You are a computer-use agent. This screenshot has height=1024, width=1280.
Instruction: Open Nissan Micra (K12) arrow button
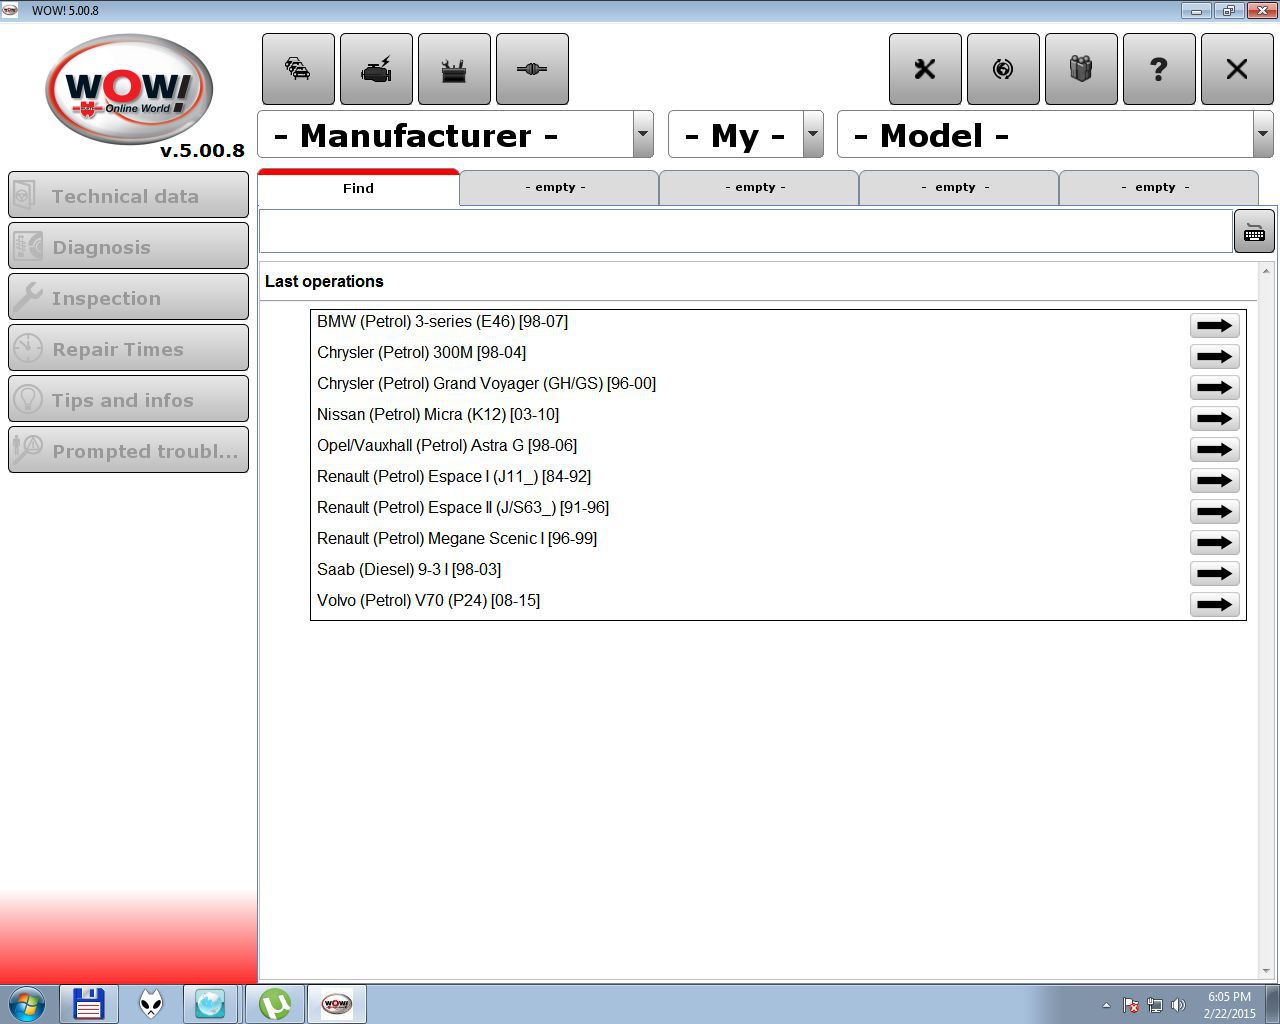pyautogui.click(x=1215, y=418)
